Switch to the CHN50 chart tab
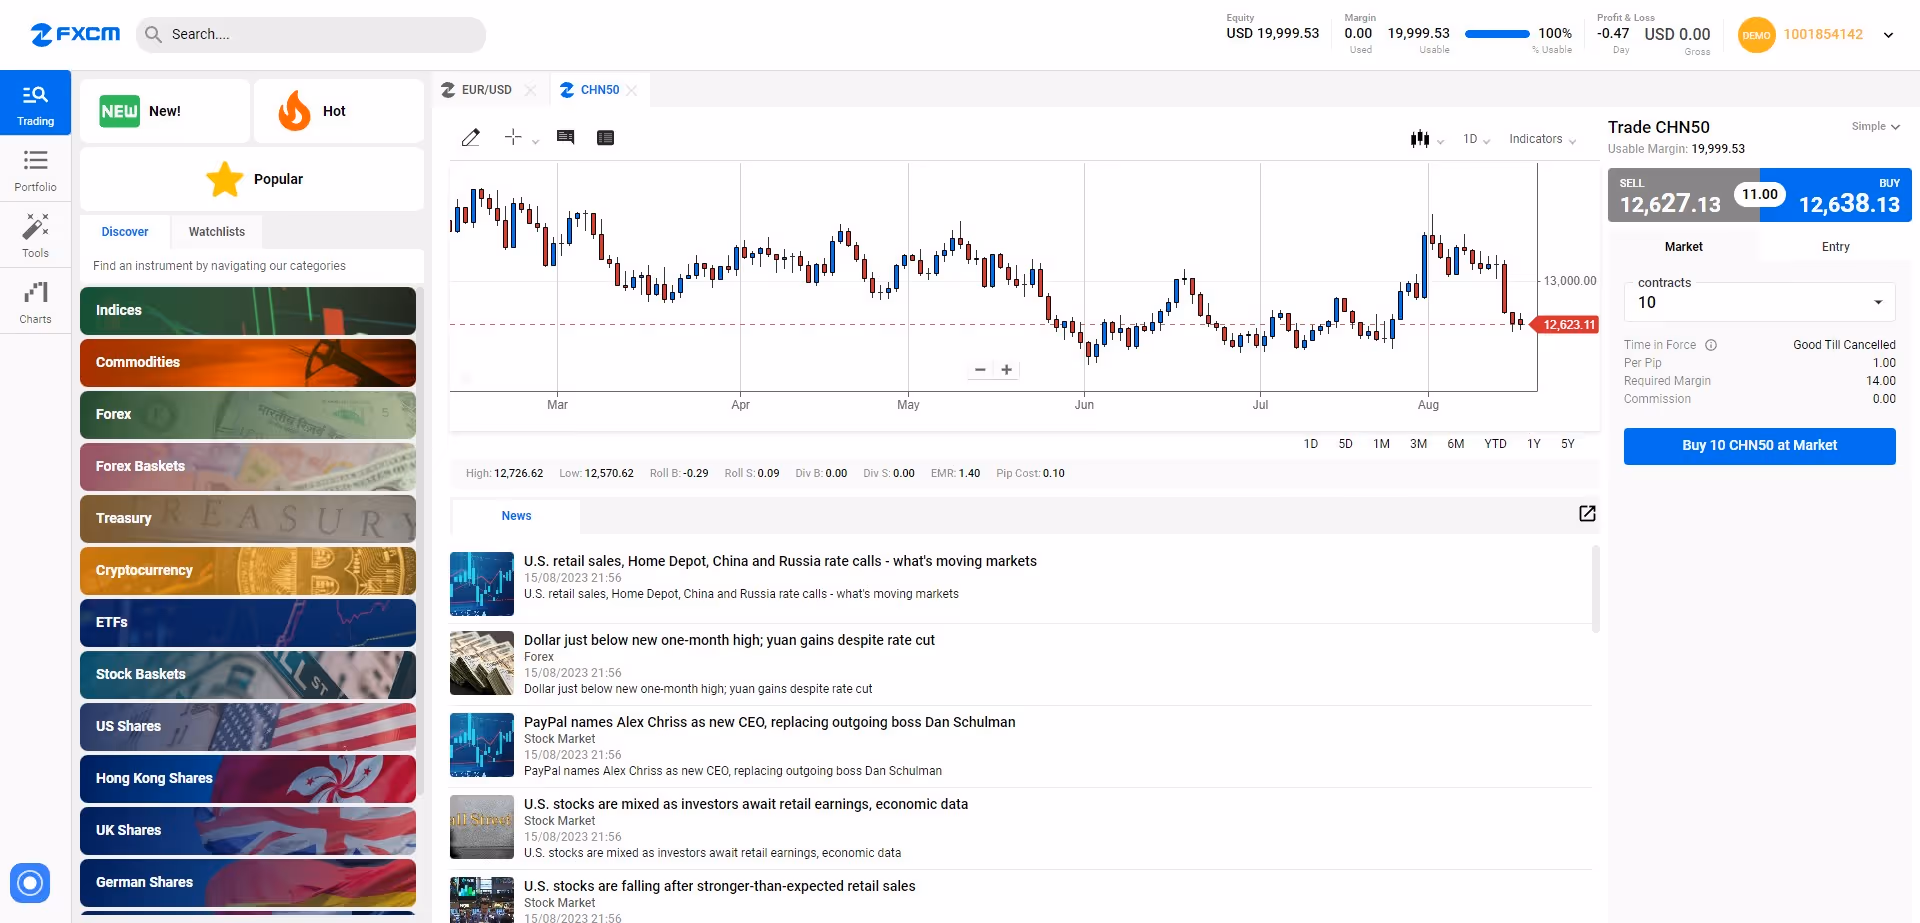 pyautogui.click(x=590, y=90)
